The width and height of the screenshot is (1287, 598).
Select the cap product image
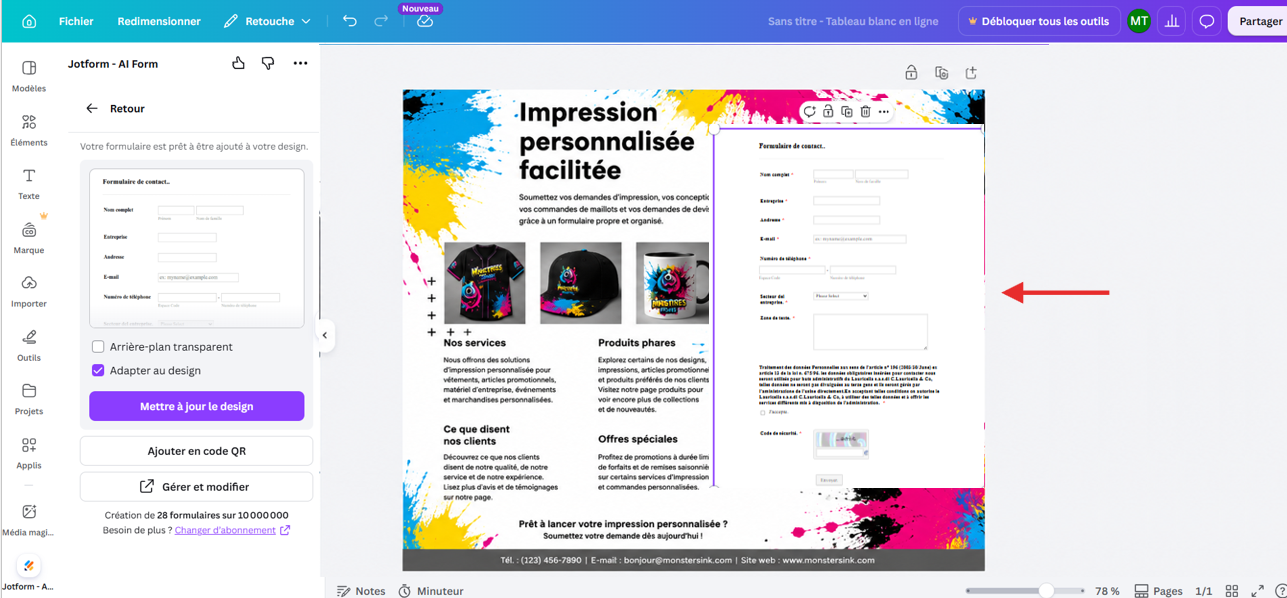tap(580, 282)
